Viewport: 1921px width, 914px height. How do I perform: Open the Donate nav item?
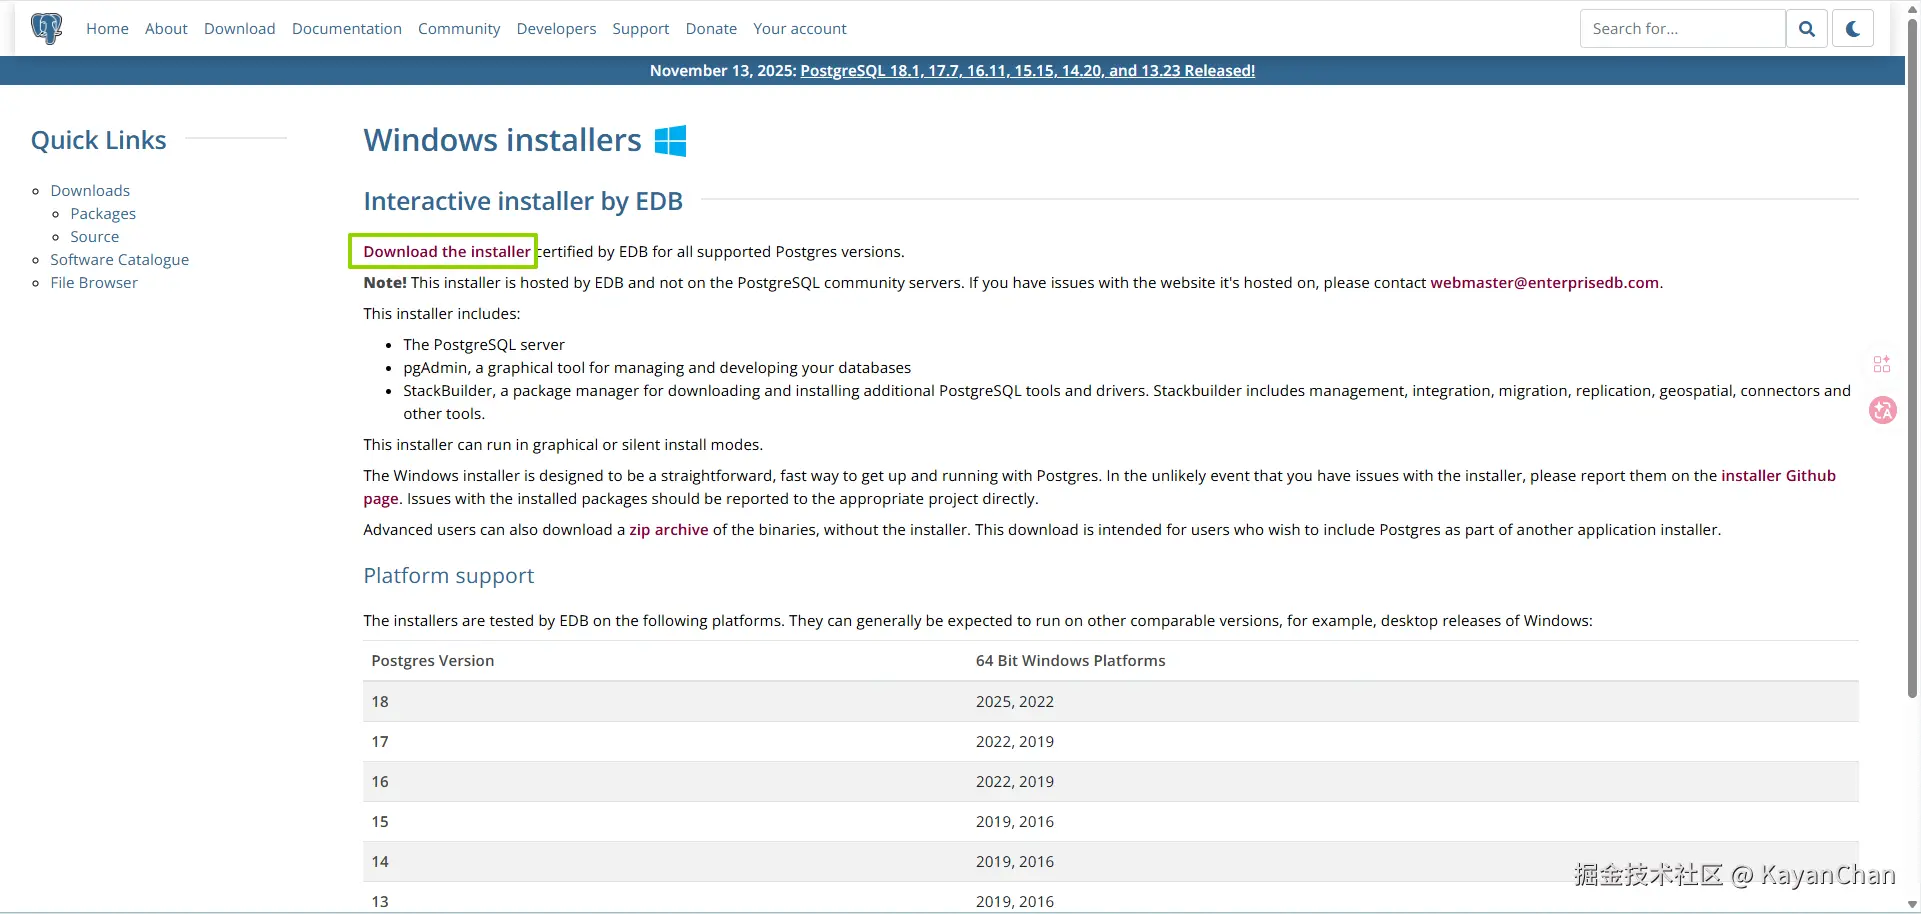pyautogui.click(x=711, y=29)
